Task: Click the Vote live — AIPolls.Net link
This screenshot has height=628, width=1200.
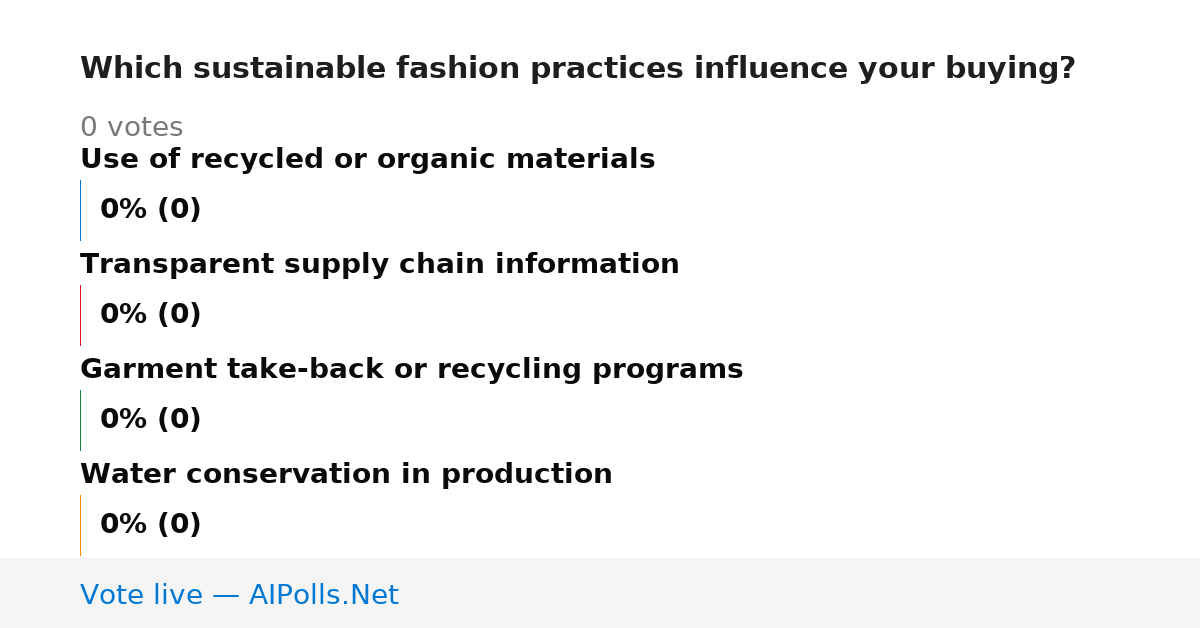Action: point(239,595)
